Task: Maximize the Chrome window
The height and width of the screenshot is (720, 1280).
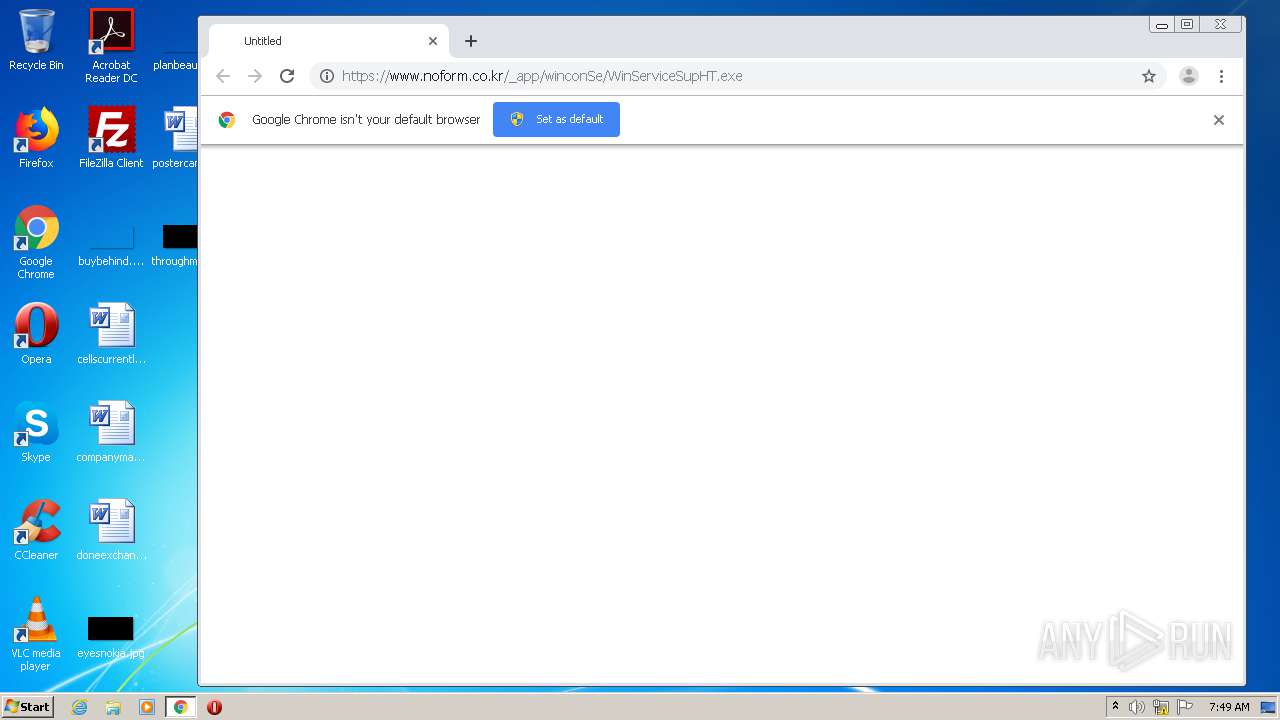Action: click(1187, 25)
